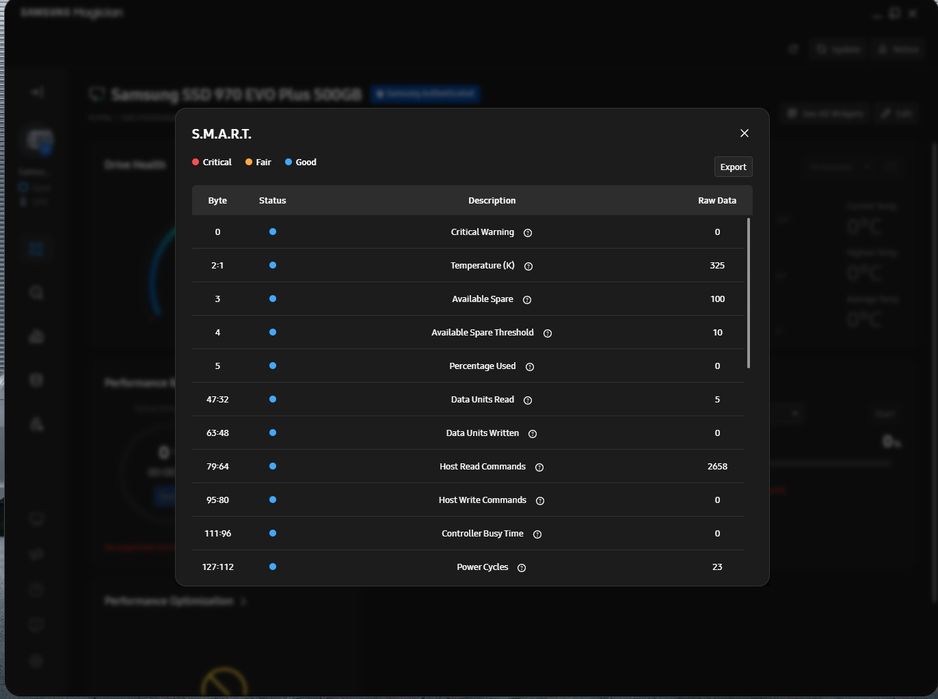Select the Critical Warning description text
This screenshot has width=938, height=699.
coord(482,232)
